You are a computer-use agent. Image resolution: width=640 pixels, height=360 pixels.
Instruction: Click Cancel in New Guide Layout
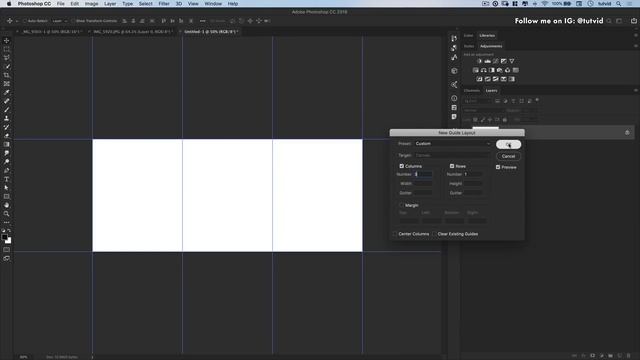pos(508,156)
